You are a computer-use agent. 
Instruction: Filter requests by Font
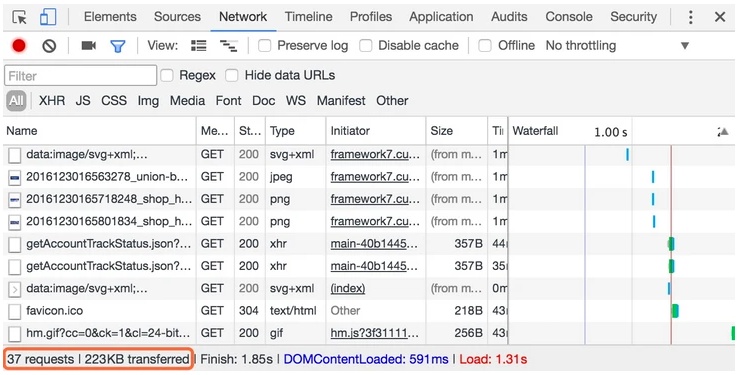[228, 101]
